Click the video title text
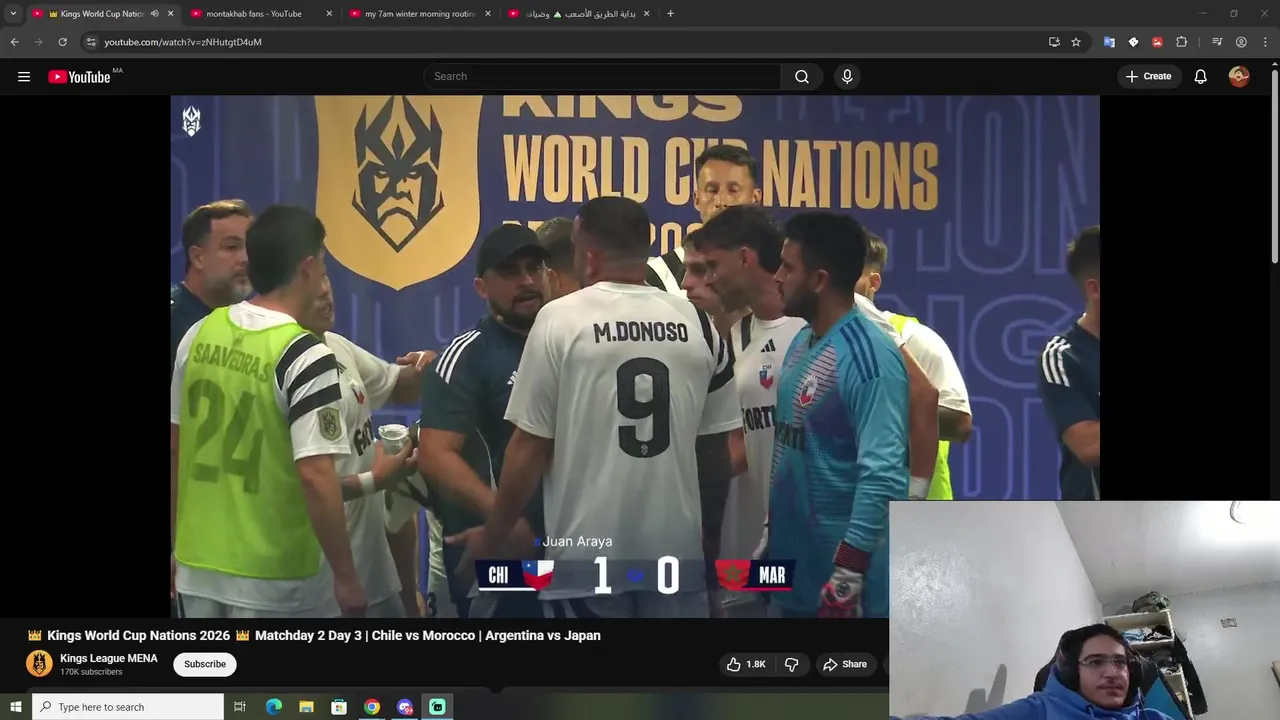 (x=314, y=635)
